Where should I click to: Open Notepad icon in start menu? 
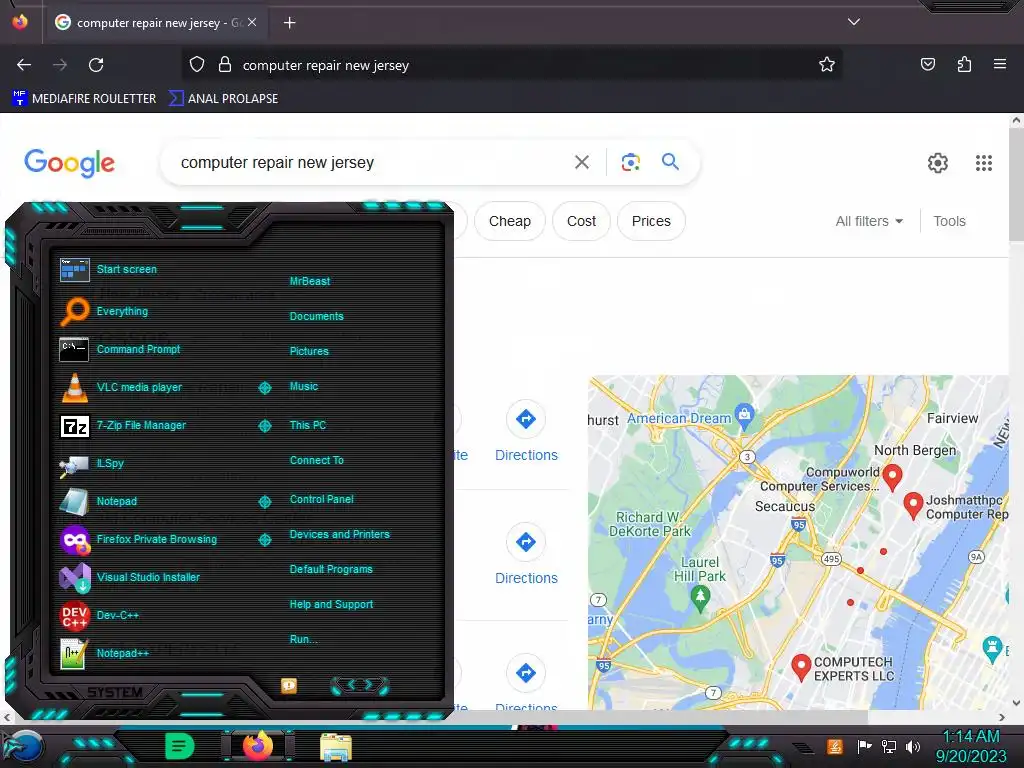[x=74, y=502]
